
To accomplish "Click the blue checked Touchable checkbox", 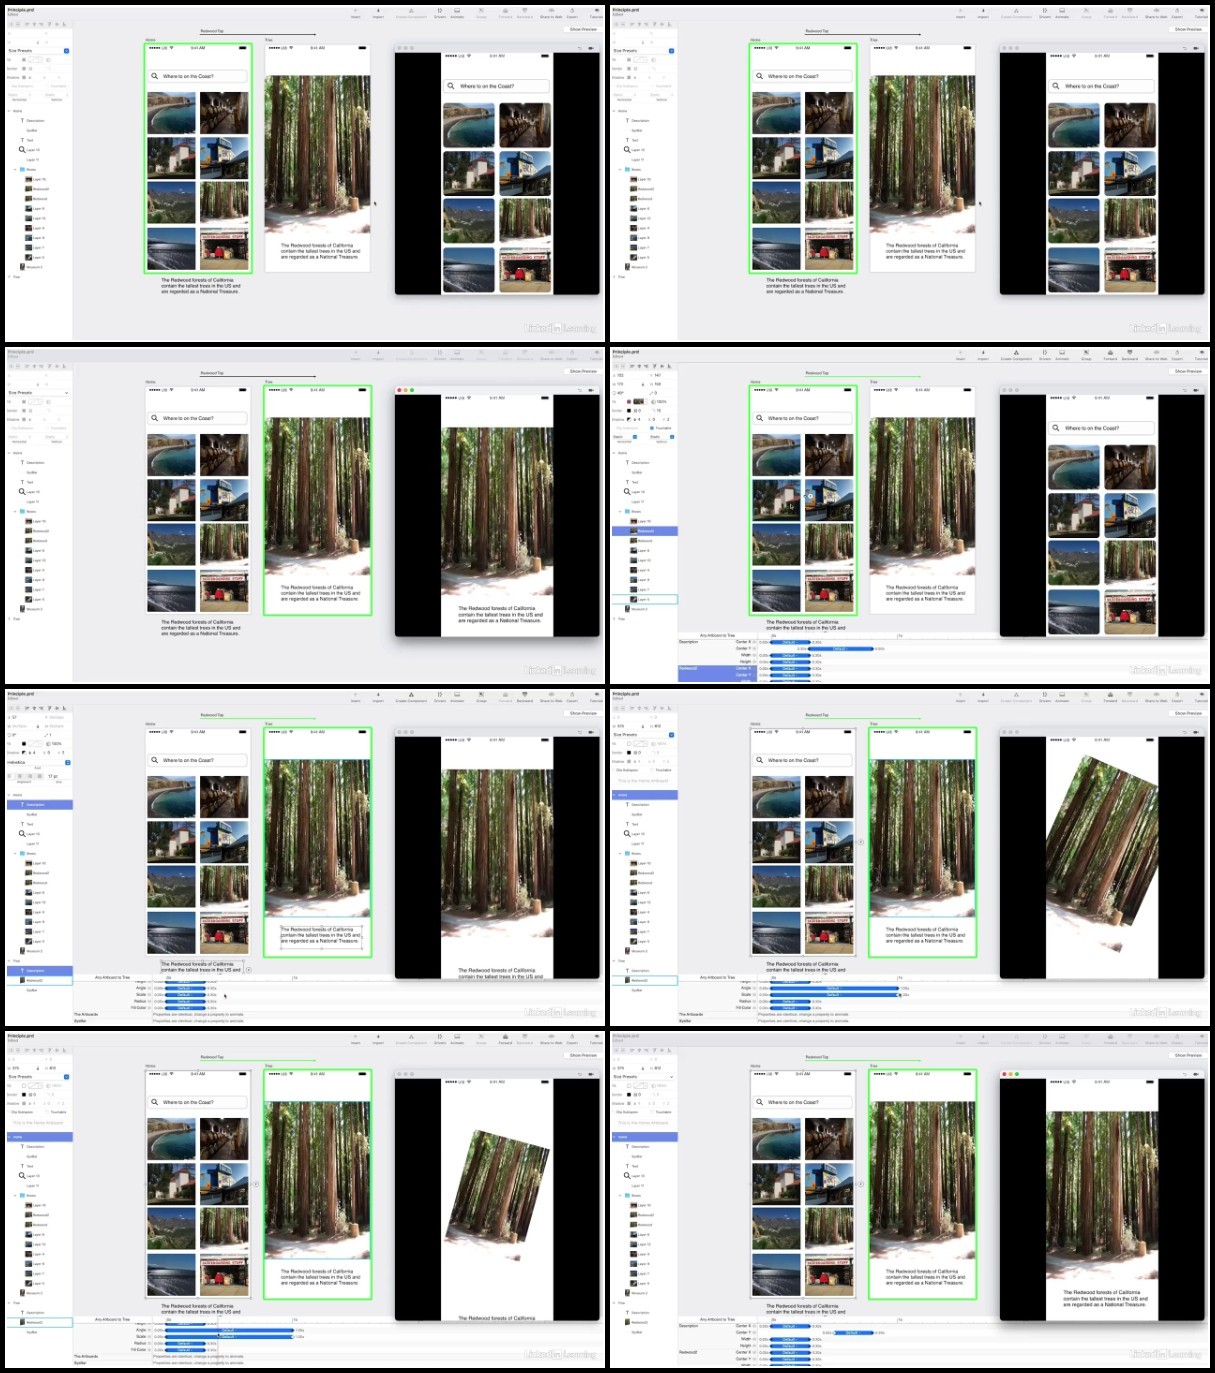I will pyautogui.click(x=652, y=428).
